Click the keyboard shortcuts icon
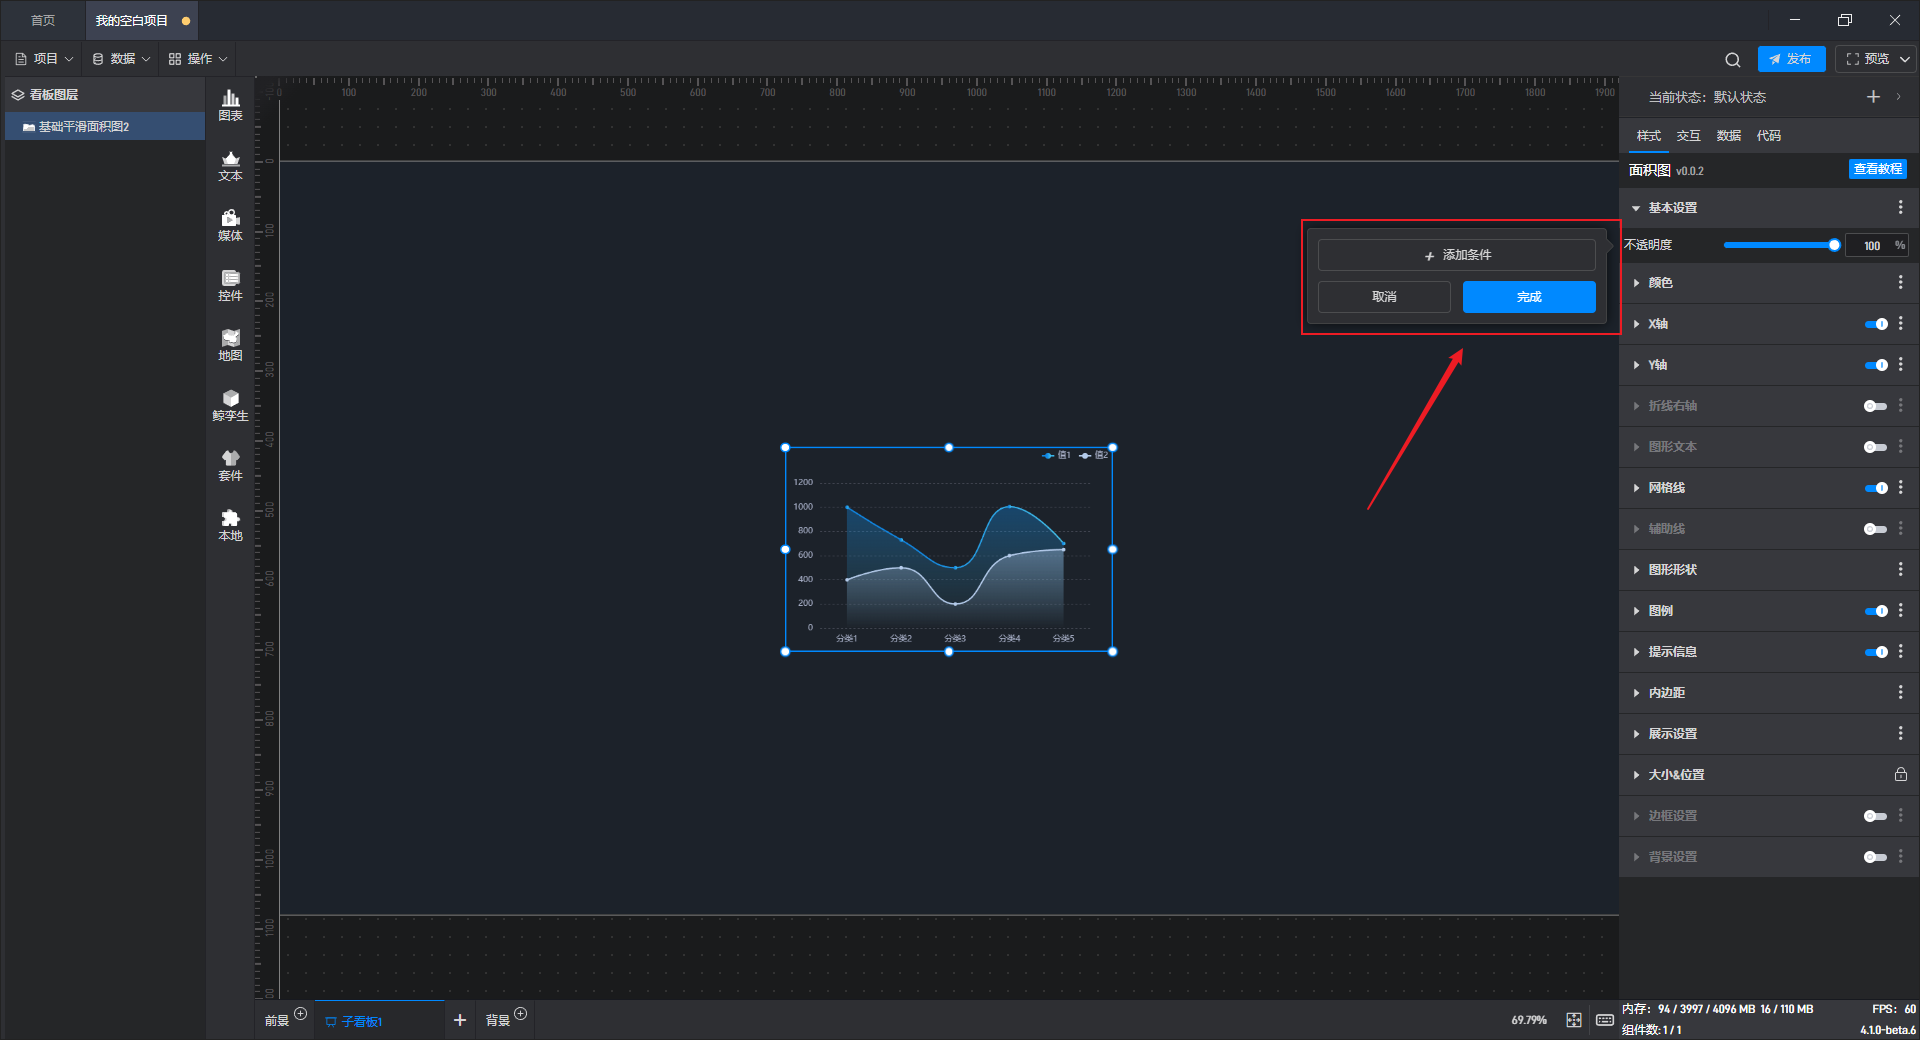1920x1040 pixels. 1605,1020
